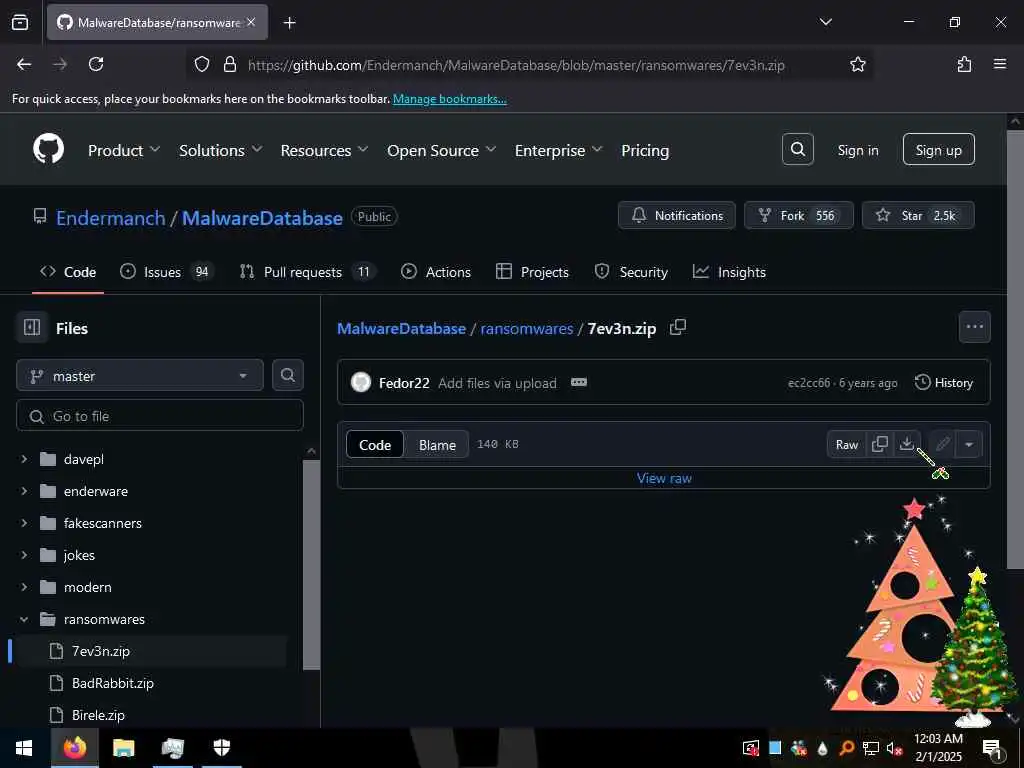
Task: Open the Security tab
Action: (x=631, y=272)
